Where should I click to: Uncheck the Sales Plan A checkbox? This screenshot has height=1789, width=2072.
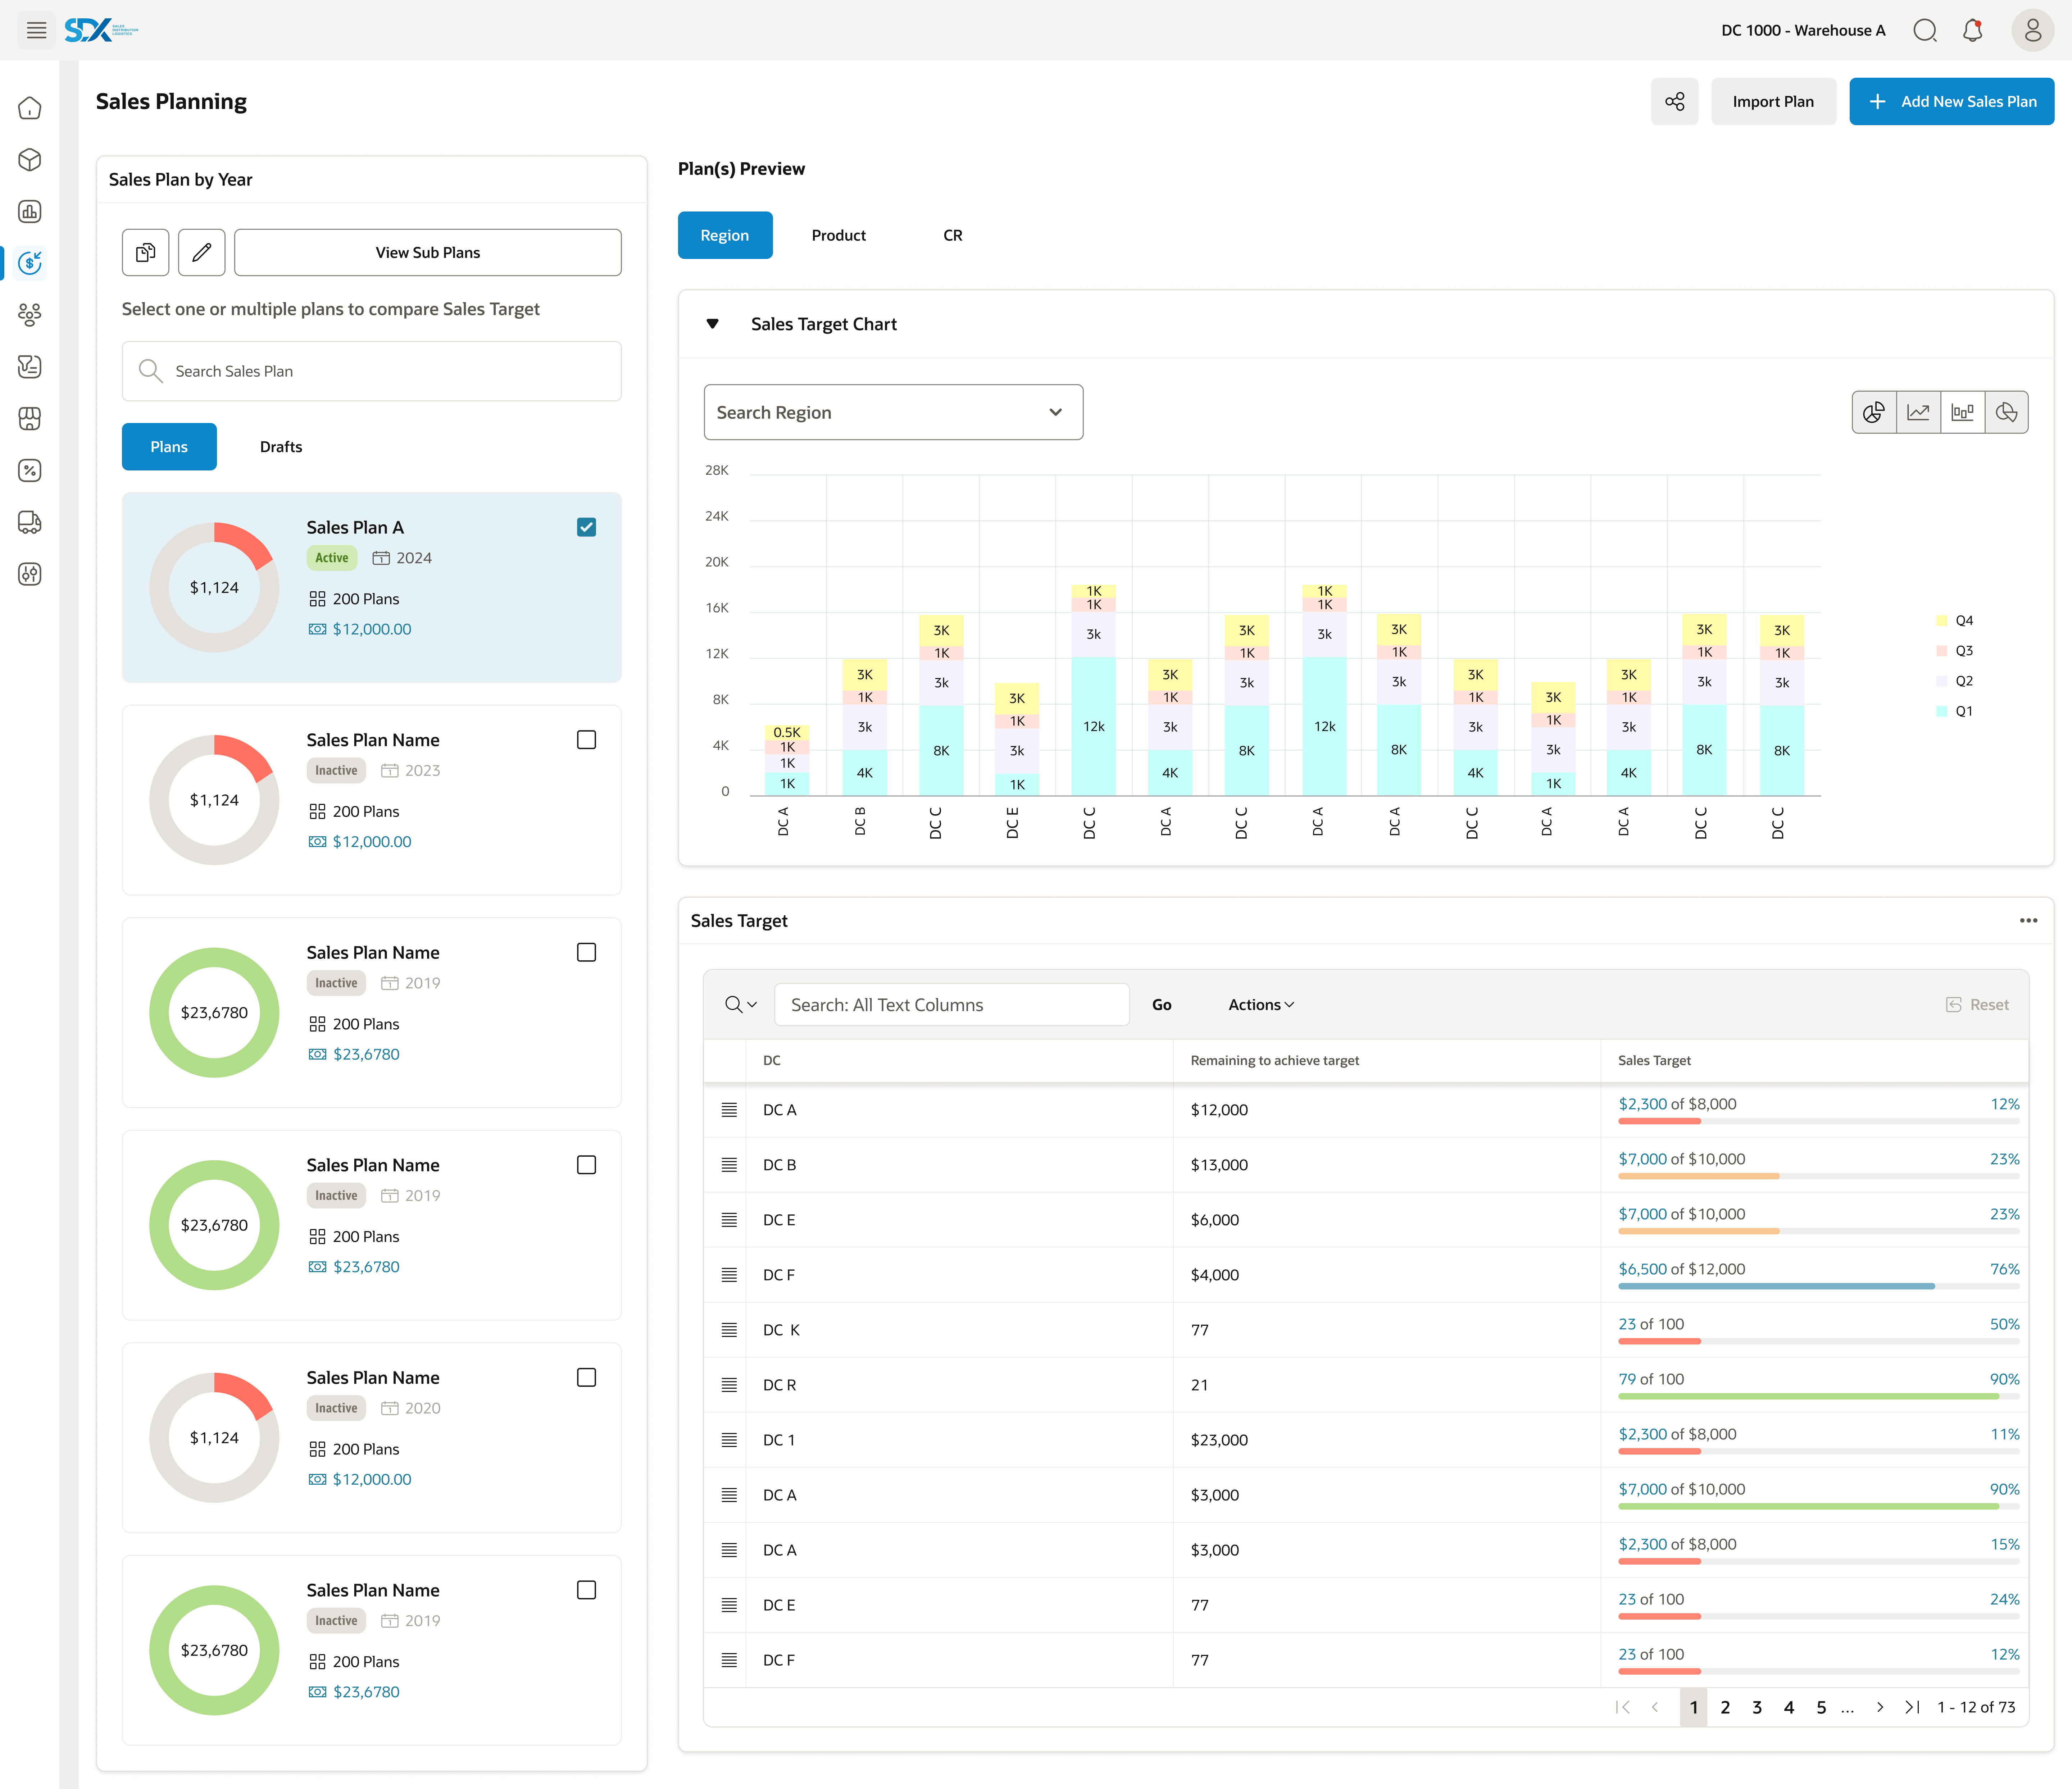click(x=587, y=527)
